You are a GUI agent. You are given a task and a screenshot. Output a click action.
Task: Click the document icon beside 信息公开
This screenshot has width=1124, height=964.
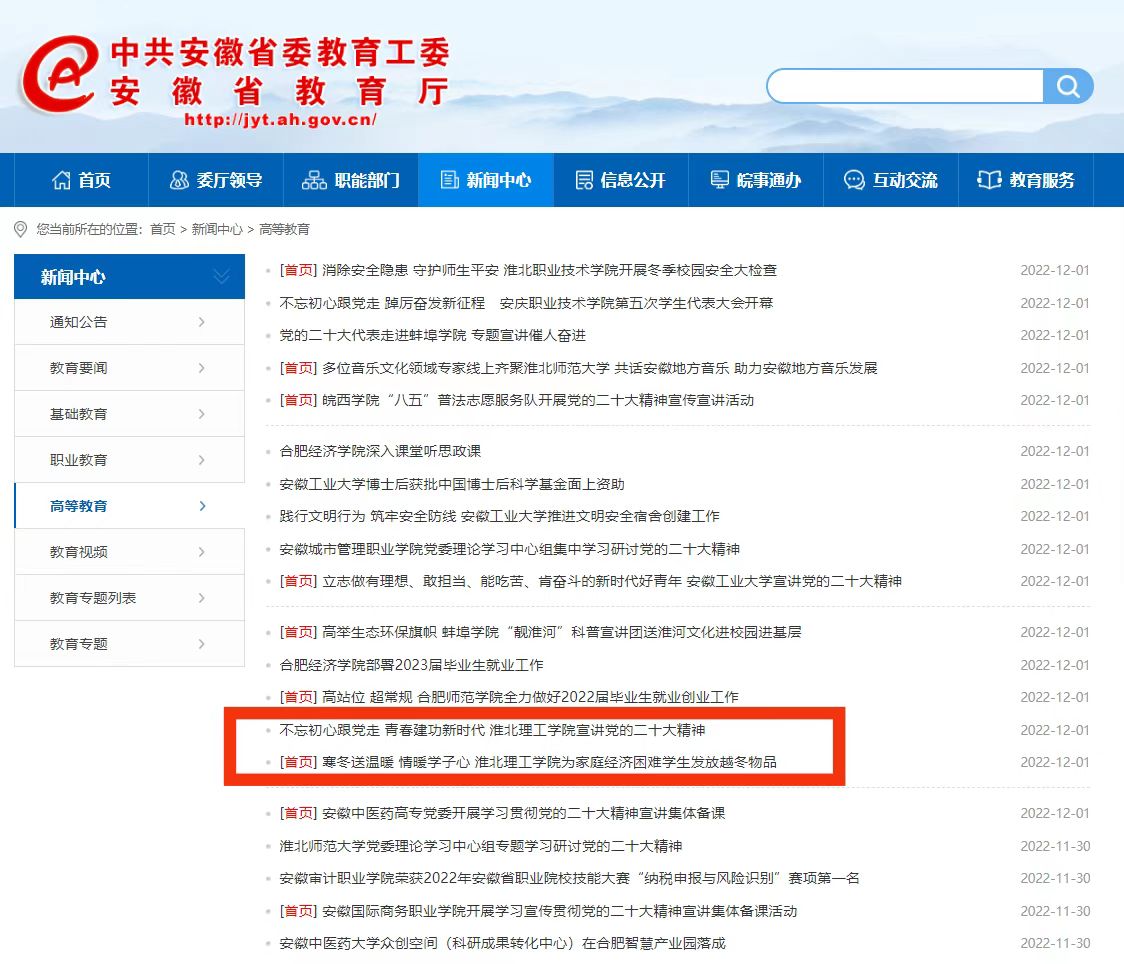coord(584,180)
